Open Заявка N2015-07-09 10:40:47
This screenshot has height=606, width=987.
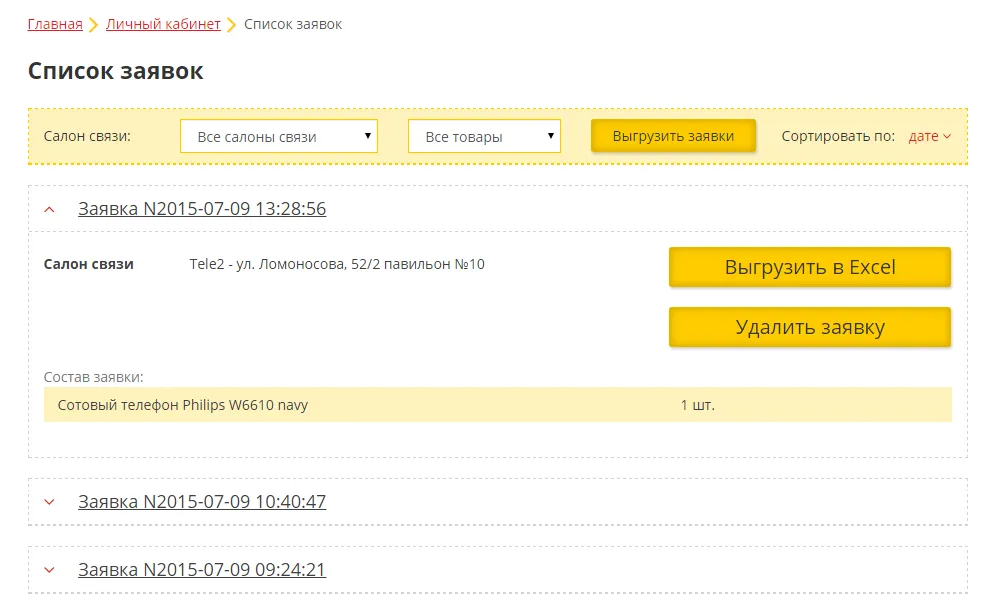(x=202, y=502)
